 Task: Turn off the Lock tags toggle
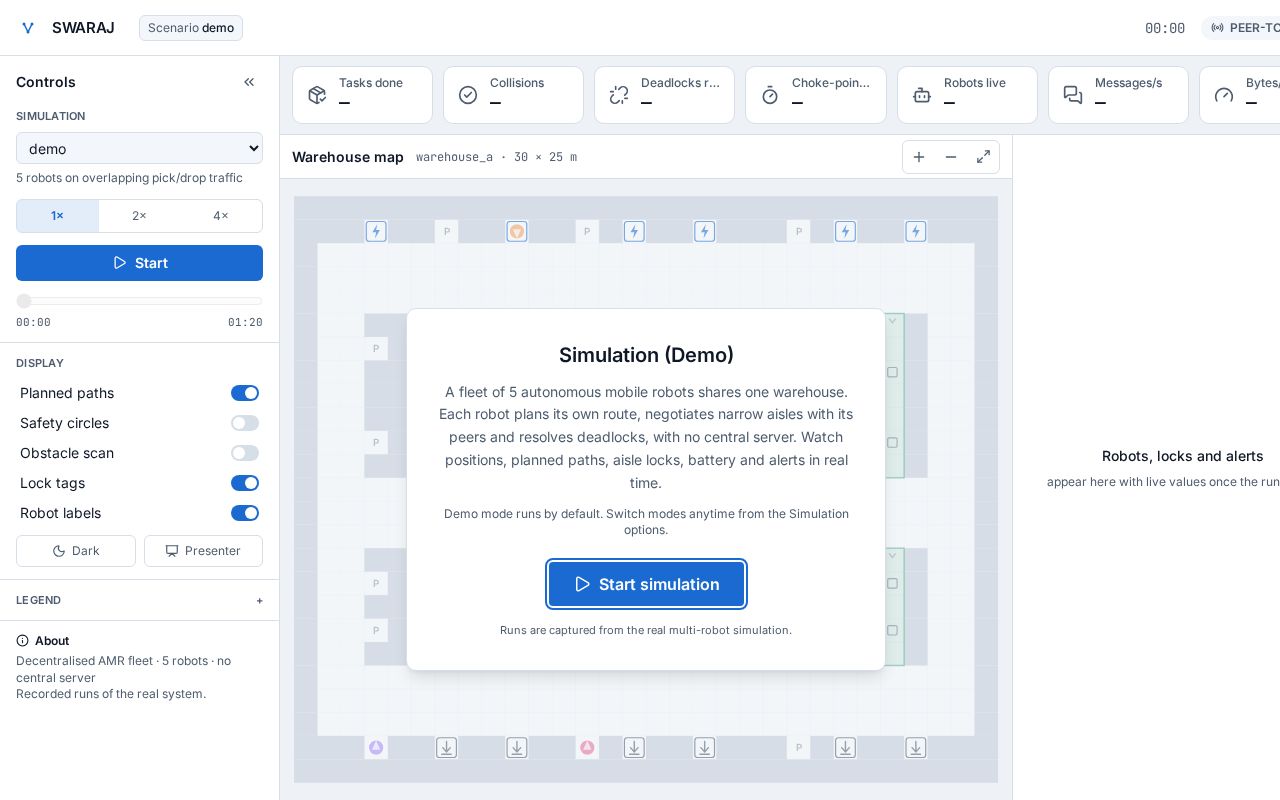point(245,483)
